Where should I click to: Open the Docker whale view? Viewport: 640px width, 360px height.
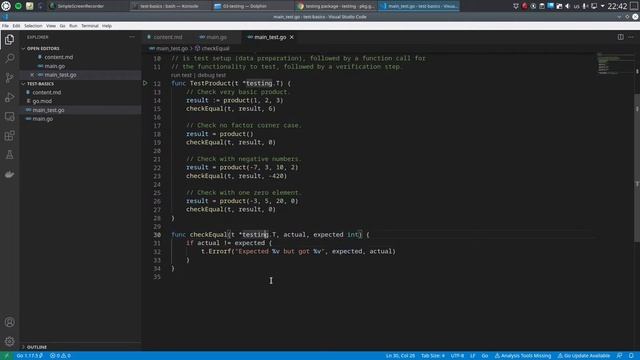pos(9,174)
